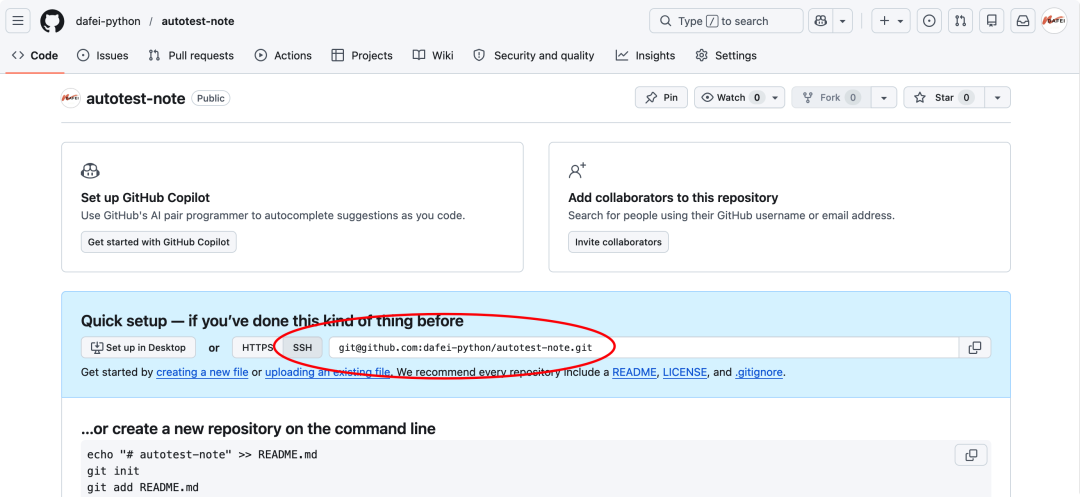
Task: Click the autotest-note repository title
Action: pyautogui.click(x=136, y=98)
